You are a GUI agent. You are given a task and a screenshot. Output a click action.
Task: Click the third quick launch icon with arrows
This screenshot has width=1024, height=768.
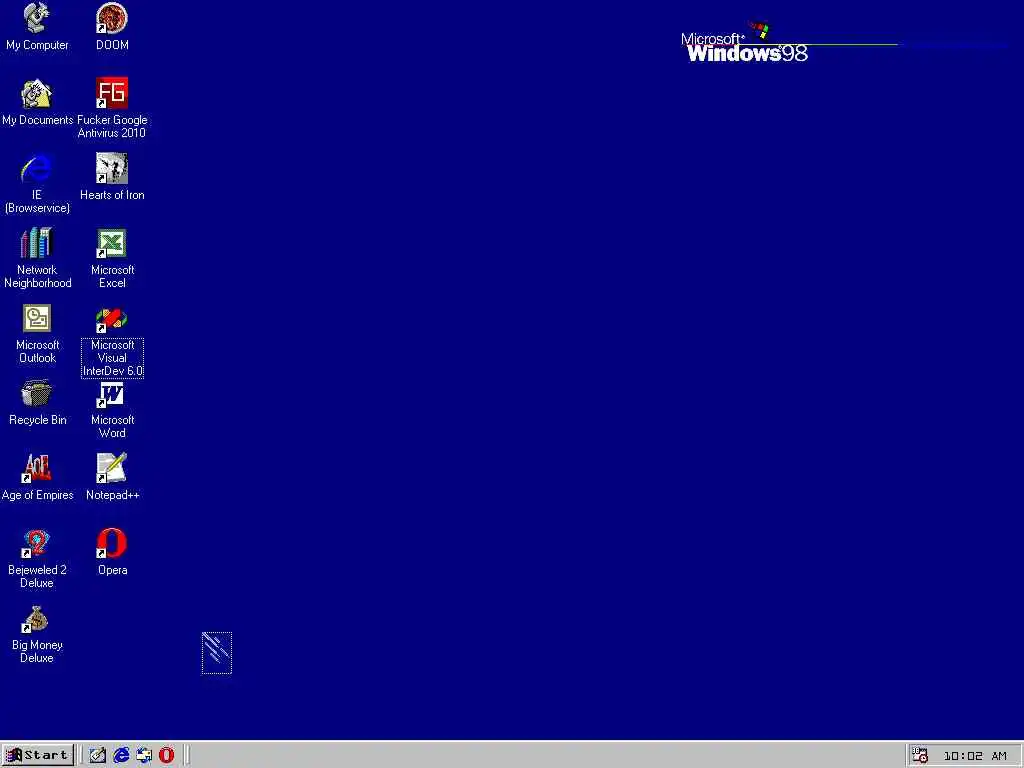144,756
